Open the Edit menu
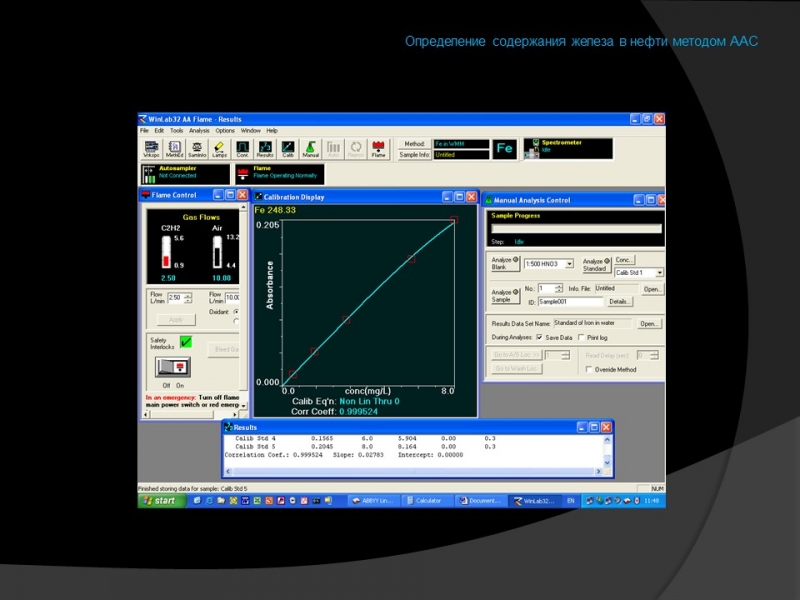The height and width of the screenshot is (600, 800). tap(159, 131)
